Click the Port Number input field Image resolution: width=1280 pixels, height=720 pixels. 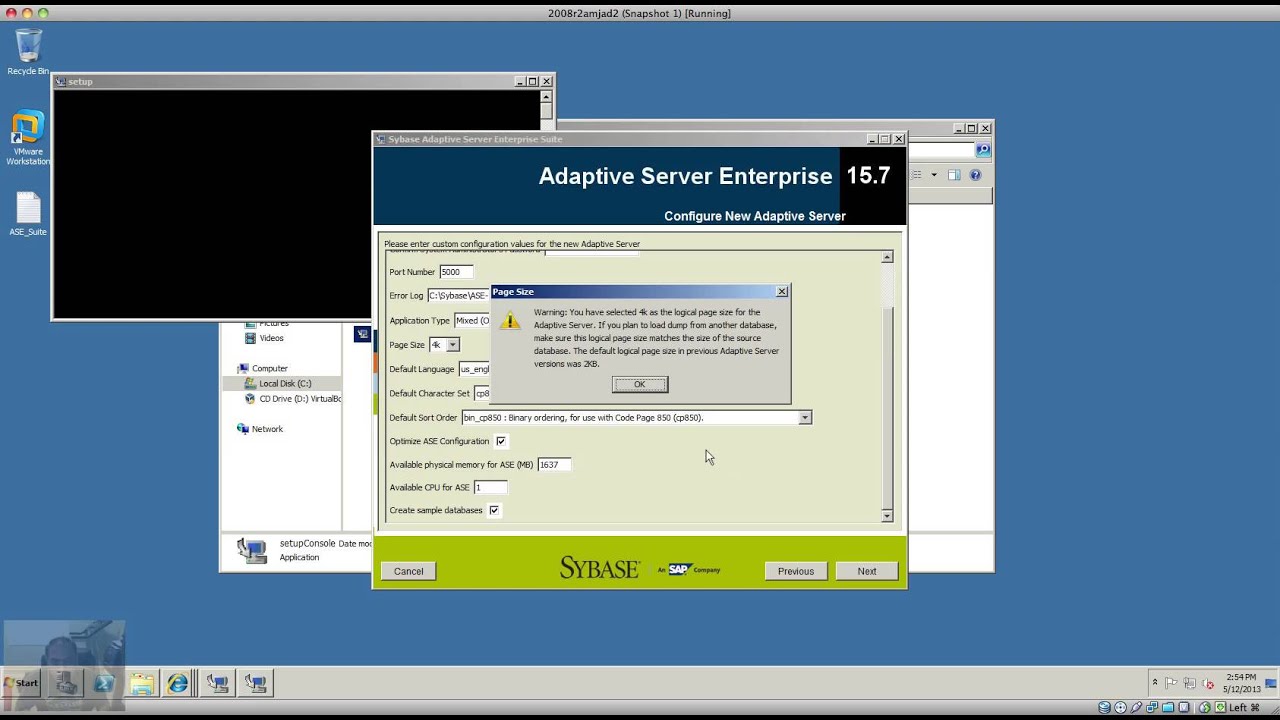pyautogui.click(x=456, y=272)
